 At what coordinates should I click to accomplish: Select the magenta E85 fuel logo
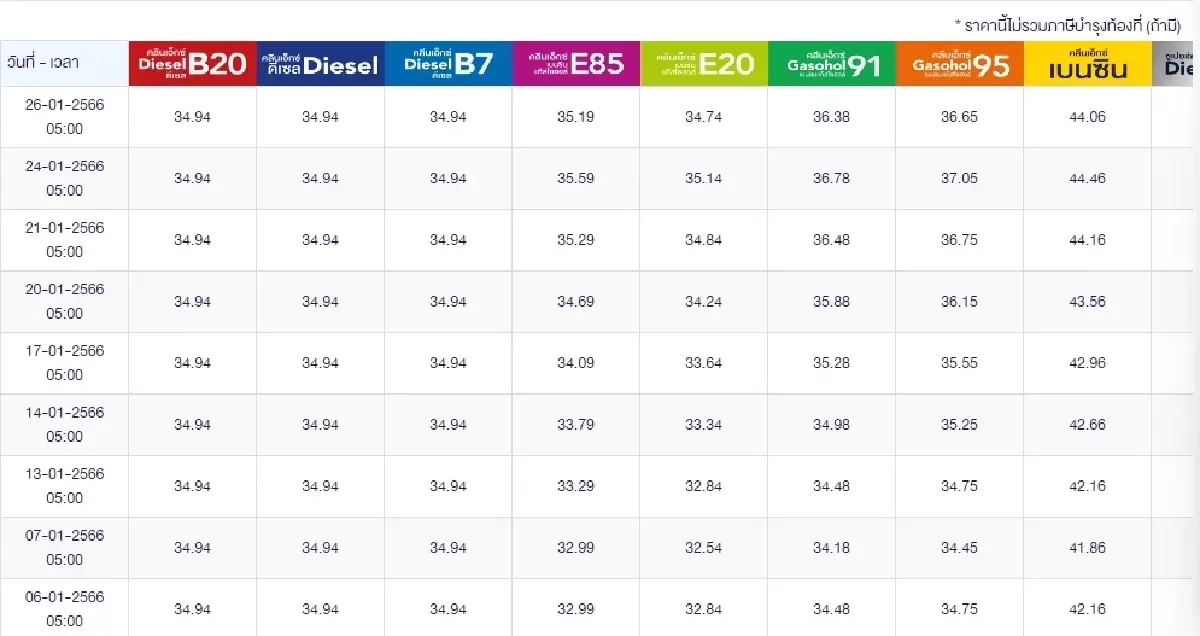coord(575,64)
